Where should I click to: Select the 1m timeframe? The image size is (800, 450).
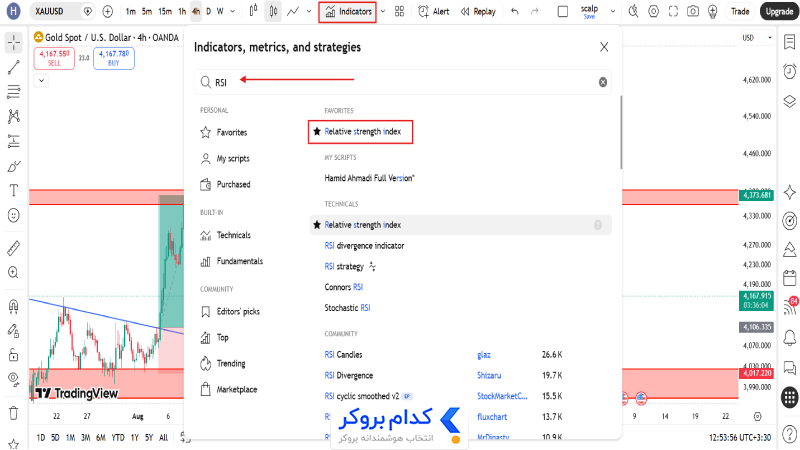click(x=131, y=11)
